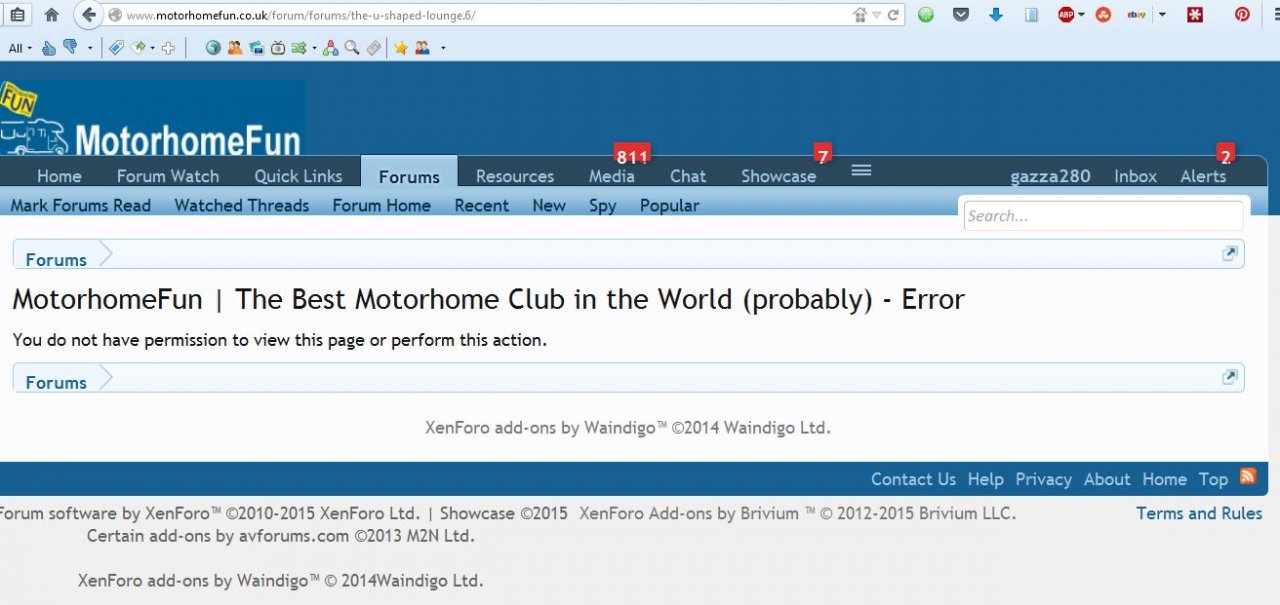The width and height of the screenshot is (1280, 605).
Task: Reload the page with the refresh icon
Action: coord(893,15)
